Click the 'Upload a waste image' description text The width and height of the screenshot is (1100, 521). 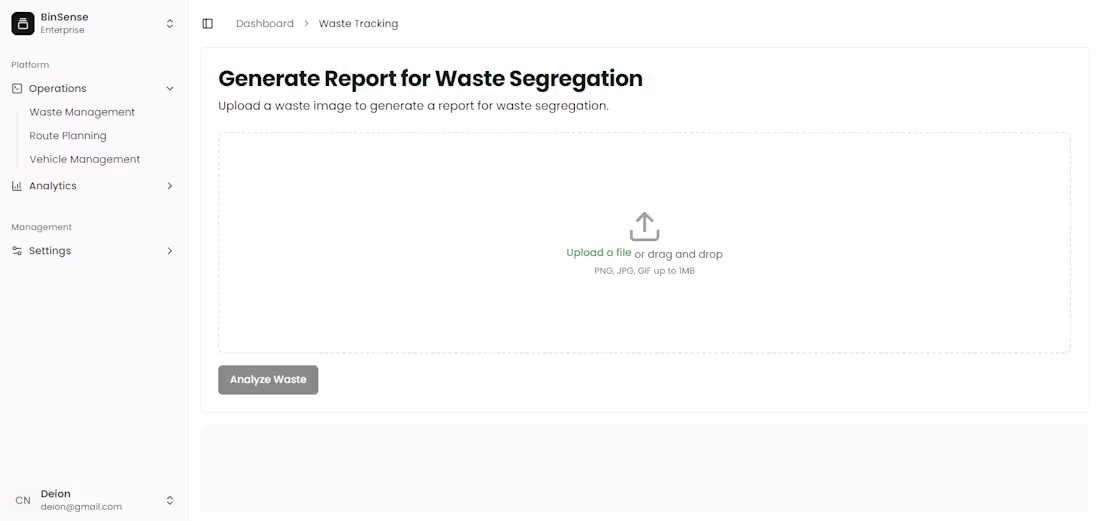tap(413, 107)
